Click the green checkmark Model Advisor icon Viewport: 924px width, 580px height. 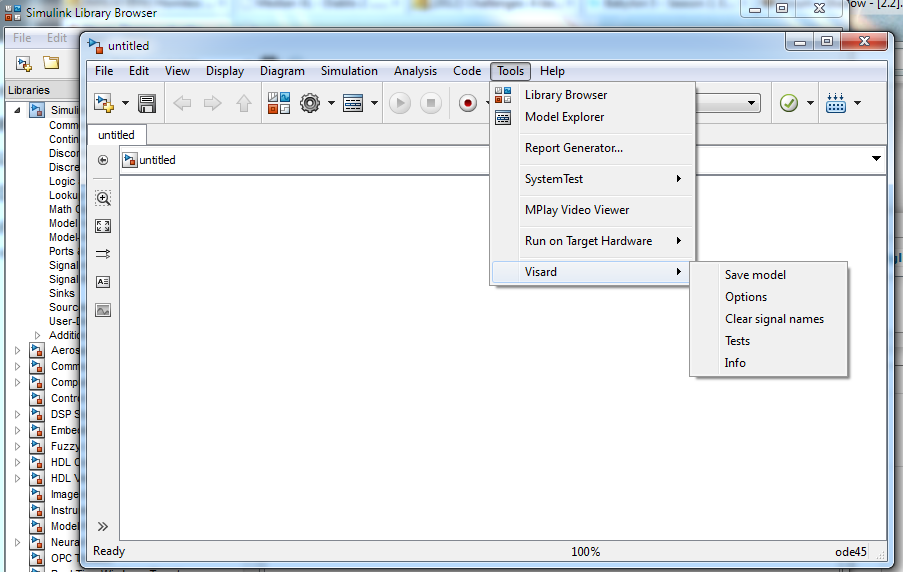tap(789, 103)
